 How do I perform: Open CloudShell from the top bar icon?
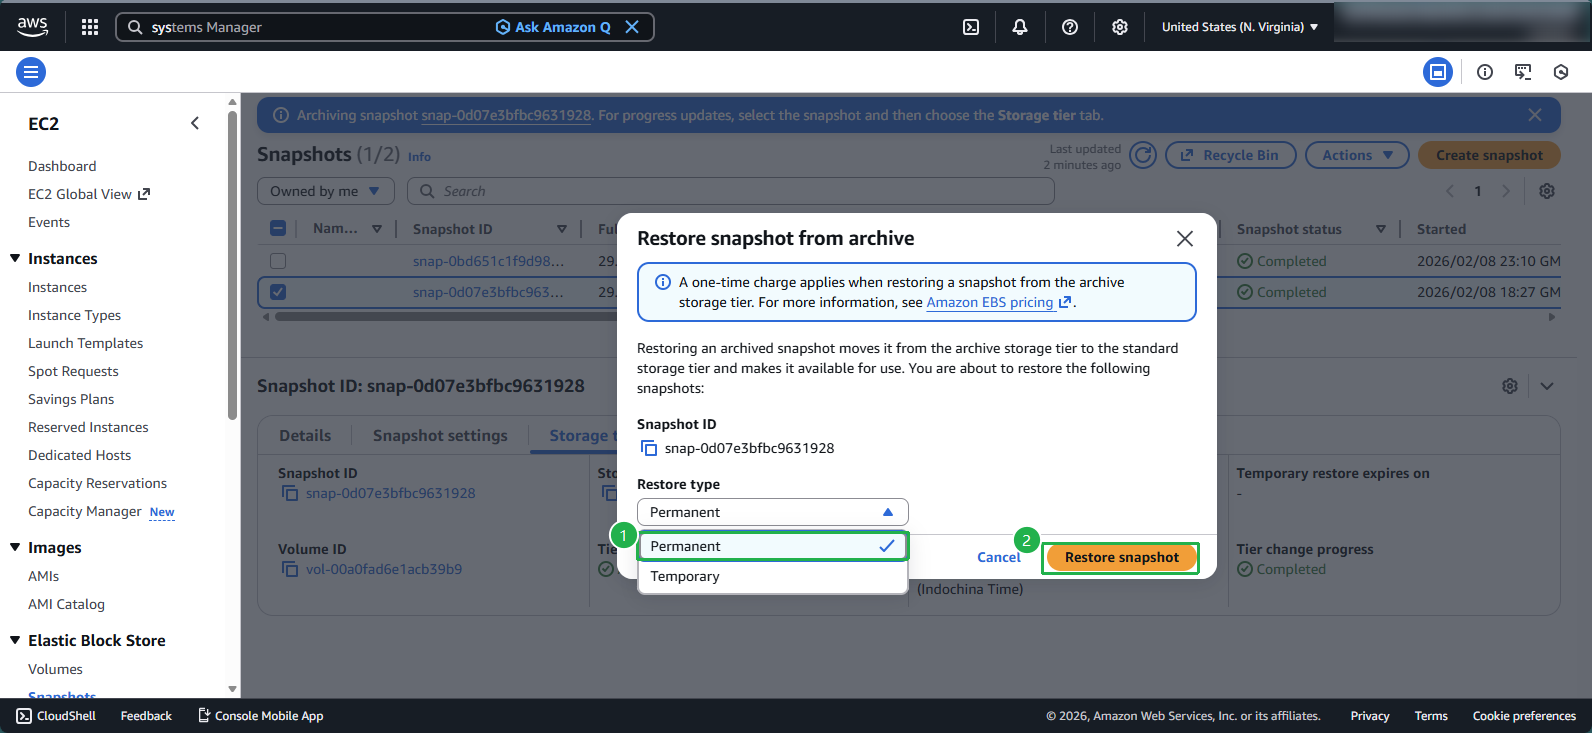[971, 27]
